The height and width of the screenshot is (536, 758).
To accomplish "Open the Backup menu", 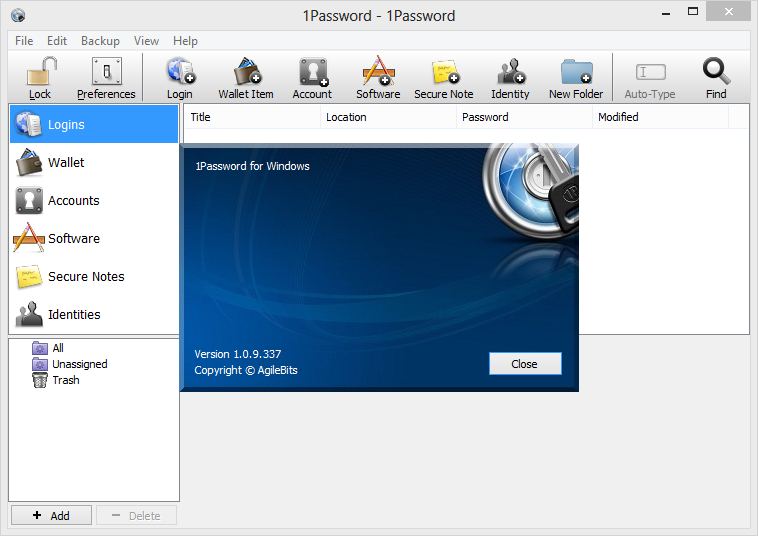I will (100, 41).
